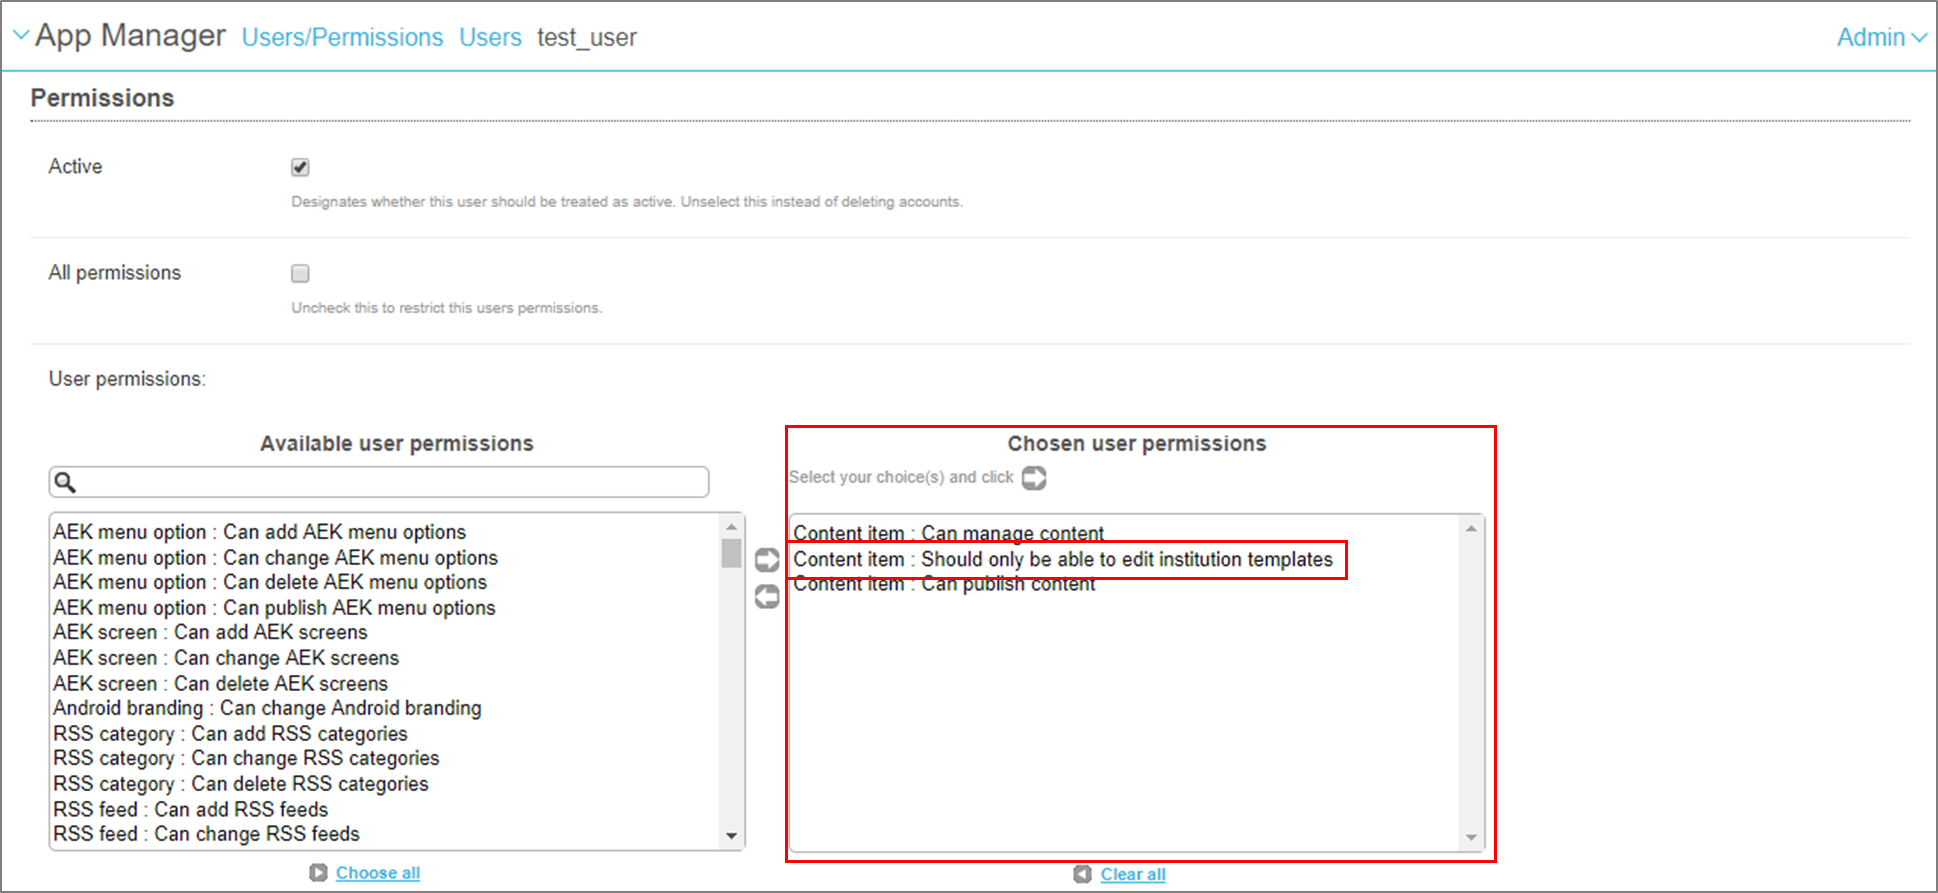Select 'Can add RSS feeds'

(x=190, y=809)
